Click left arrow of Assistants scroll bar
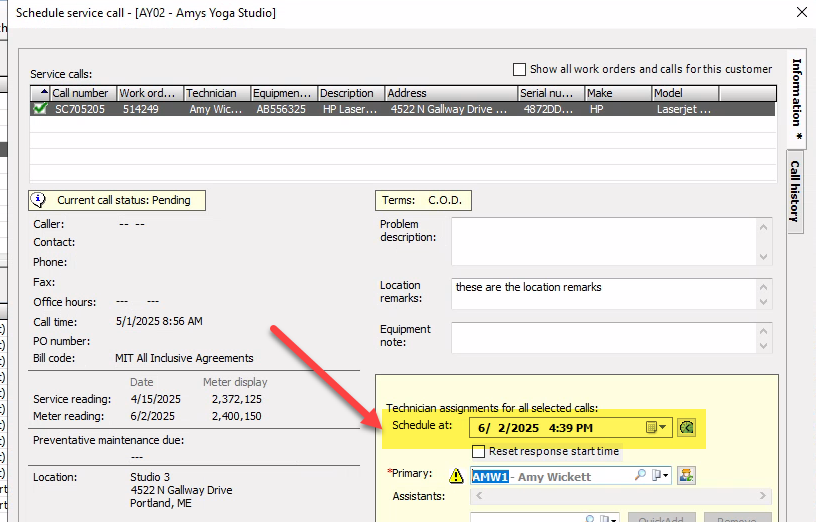The image size is (816, 522). click(479, 495)
